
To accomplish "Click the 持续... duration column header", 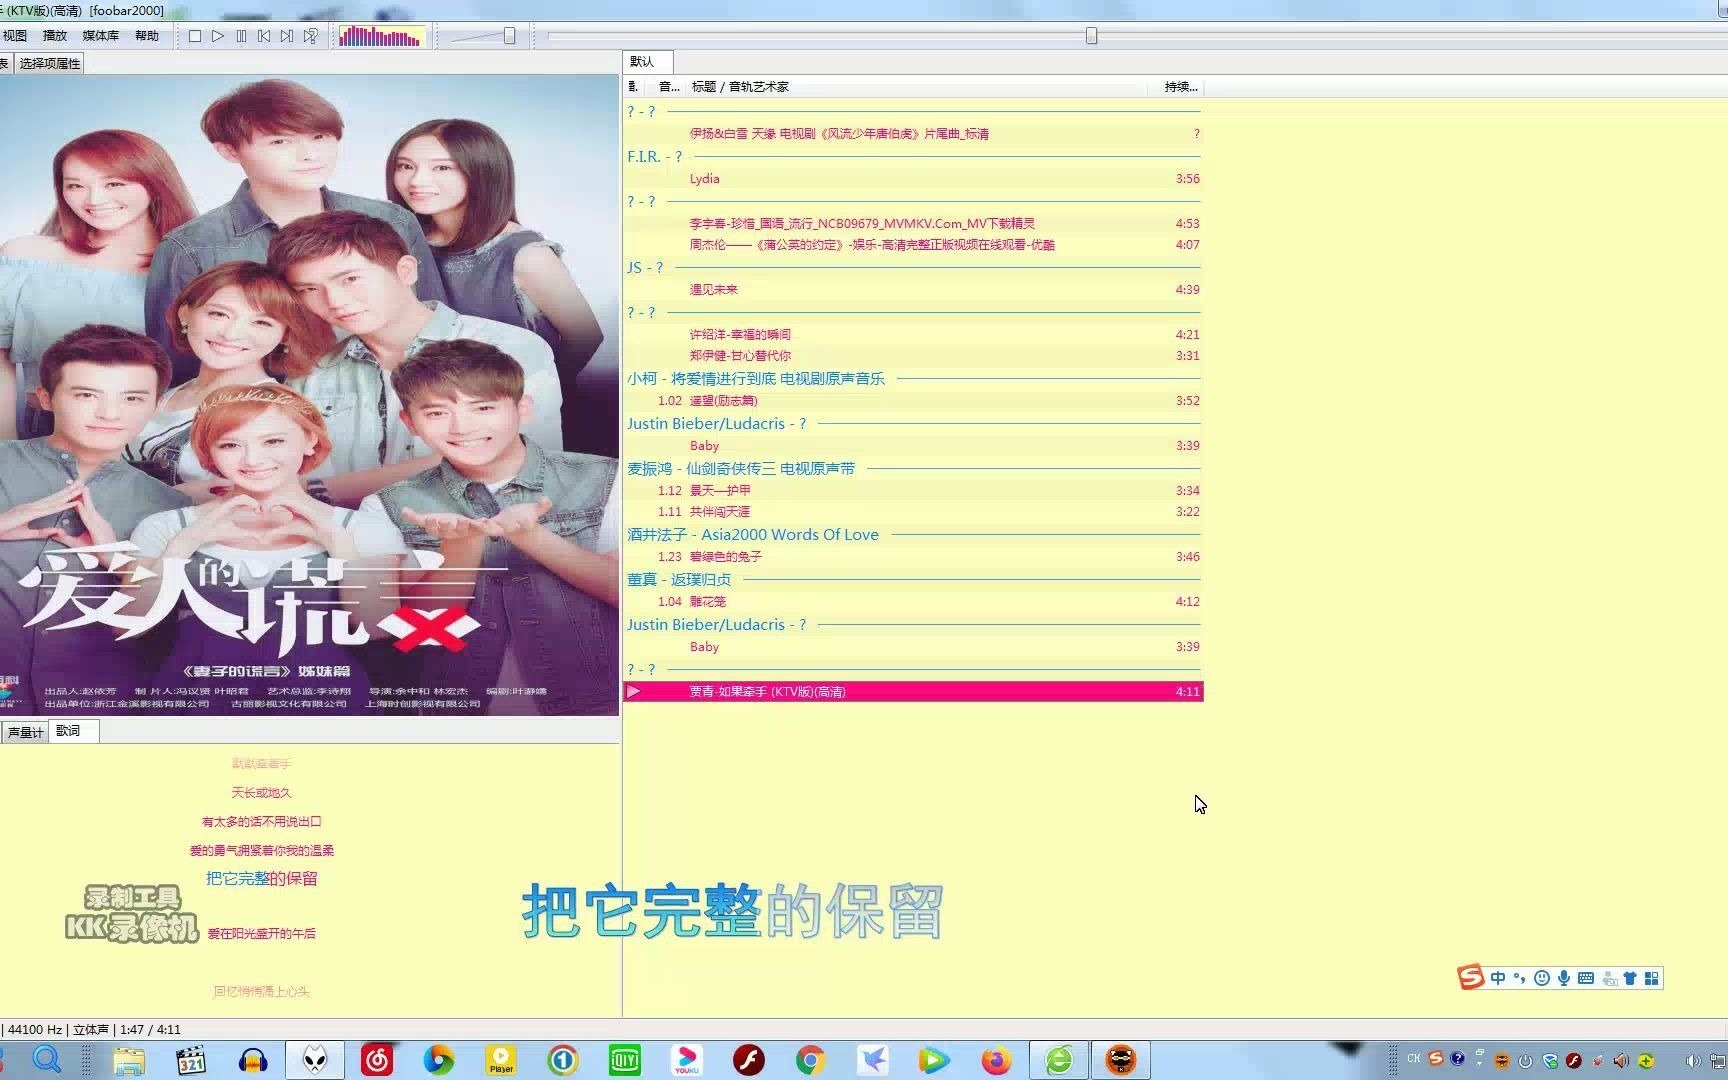I will [1180, 87].
